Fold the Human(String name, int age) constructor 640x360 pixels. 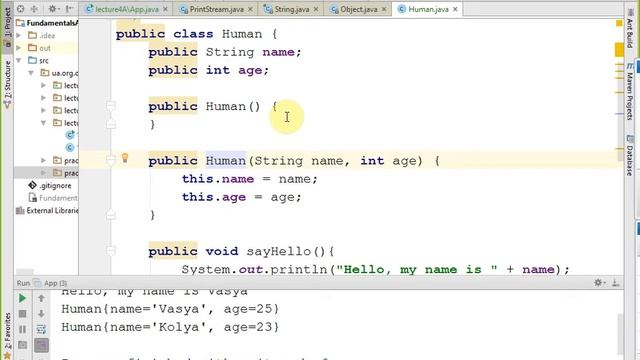(111, 161)
